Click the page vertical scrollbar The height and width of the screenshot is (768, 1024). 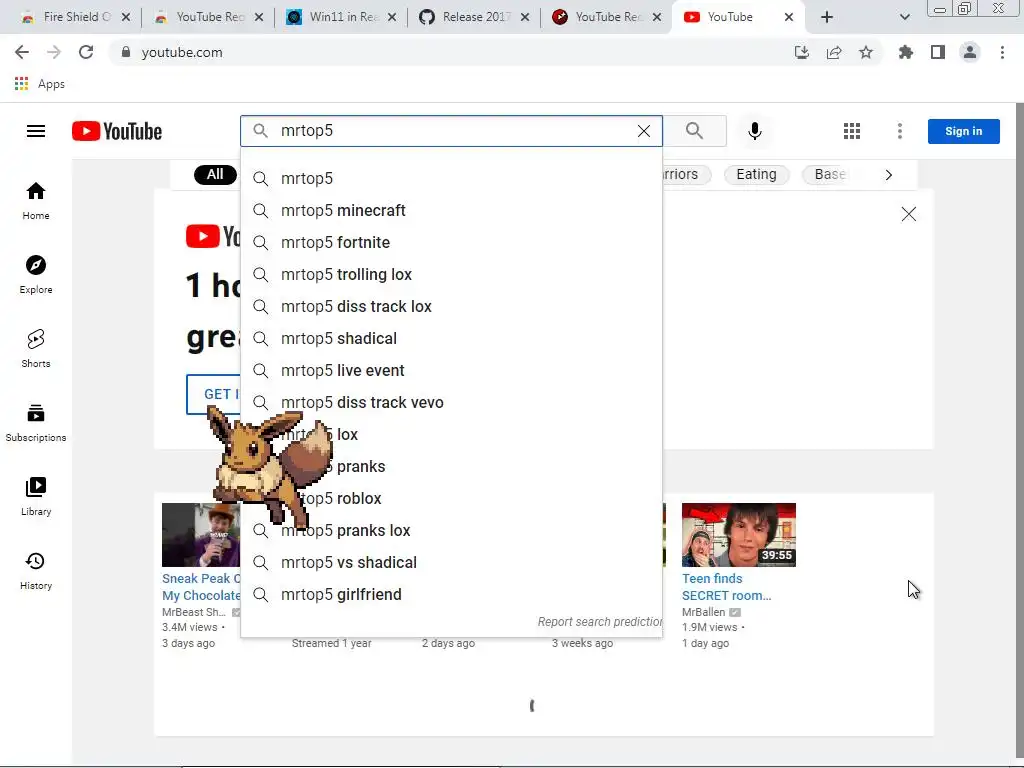(1019, 431)
